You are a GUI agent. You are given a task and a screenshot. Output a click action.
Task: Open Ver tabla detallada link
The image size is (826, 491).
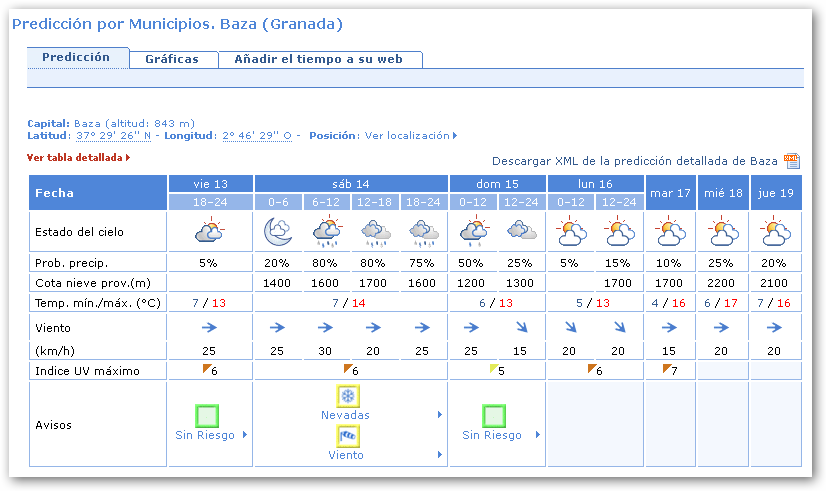[x=75, y=157]
